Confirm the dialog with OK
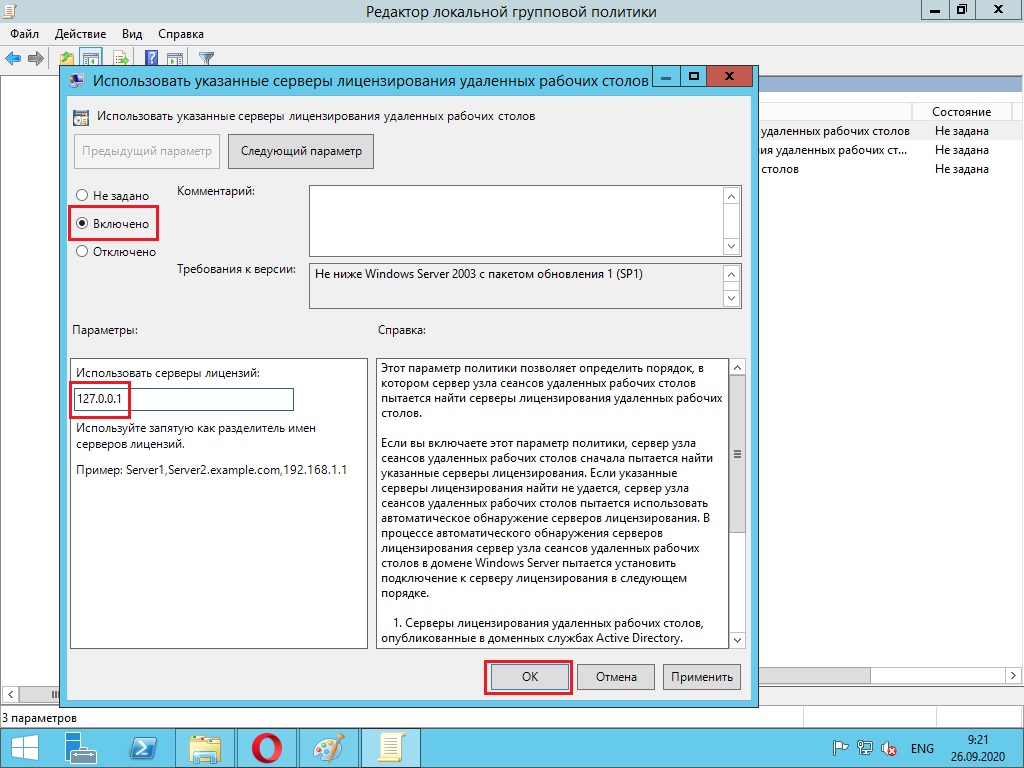Viewport: 1024px width, 768px height. pyautogui.click(x=530, y=677)
